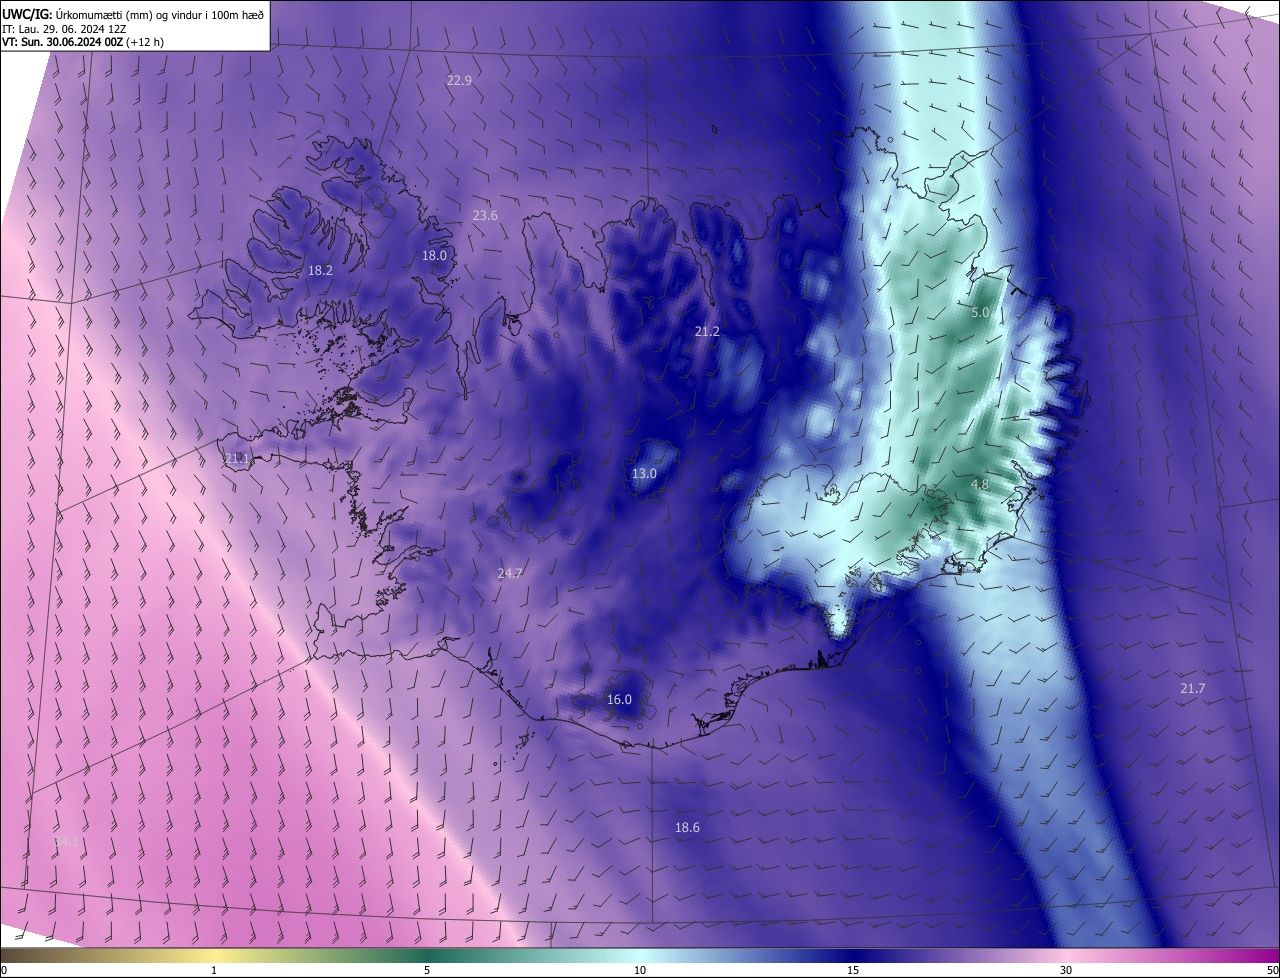1280x978 pixels.
Task: Click the 18.6 value south of Iceland
Action: [687, 827]
